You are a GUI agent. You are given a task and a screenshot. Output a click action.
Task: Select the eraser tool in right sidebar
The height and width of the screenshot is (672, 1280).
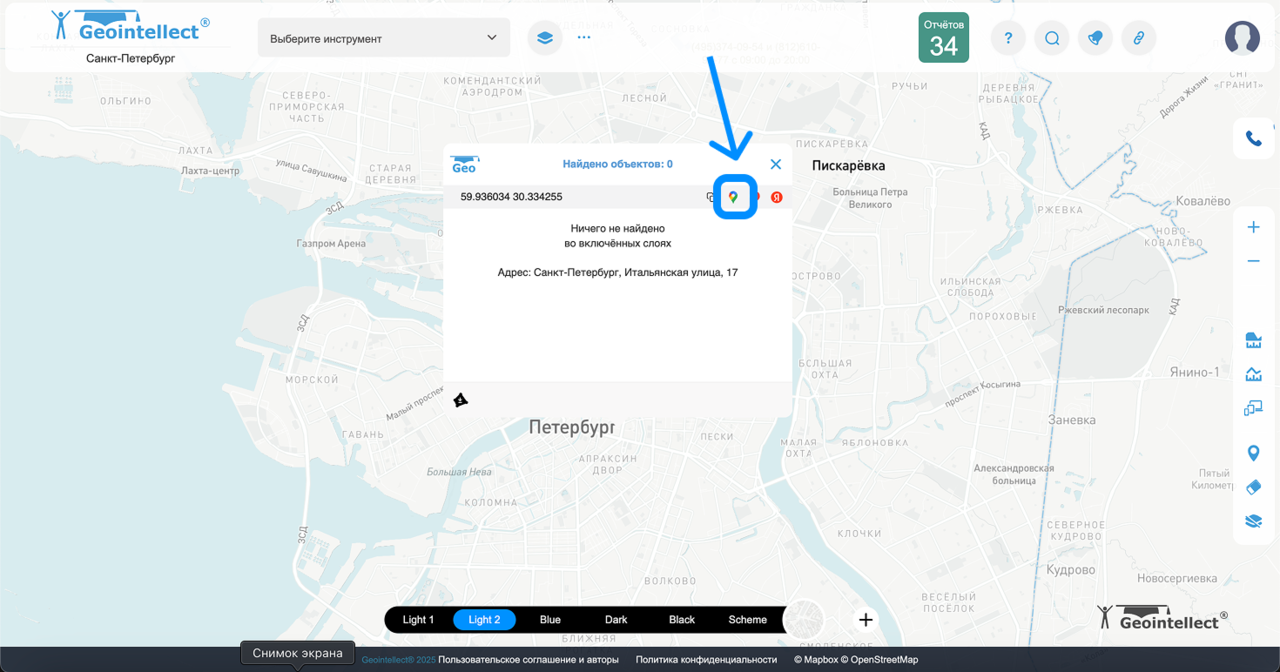(1253, 487)
